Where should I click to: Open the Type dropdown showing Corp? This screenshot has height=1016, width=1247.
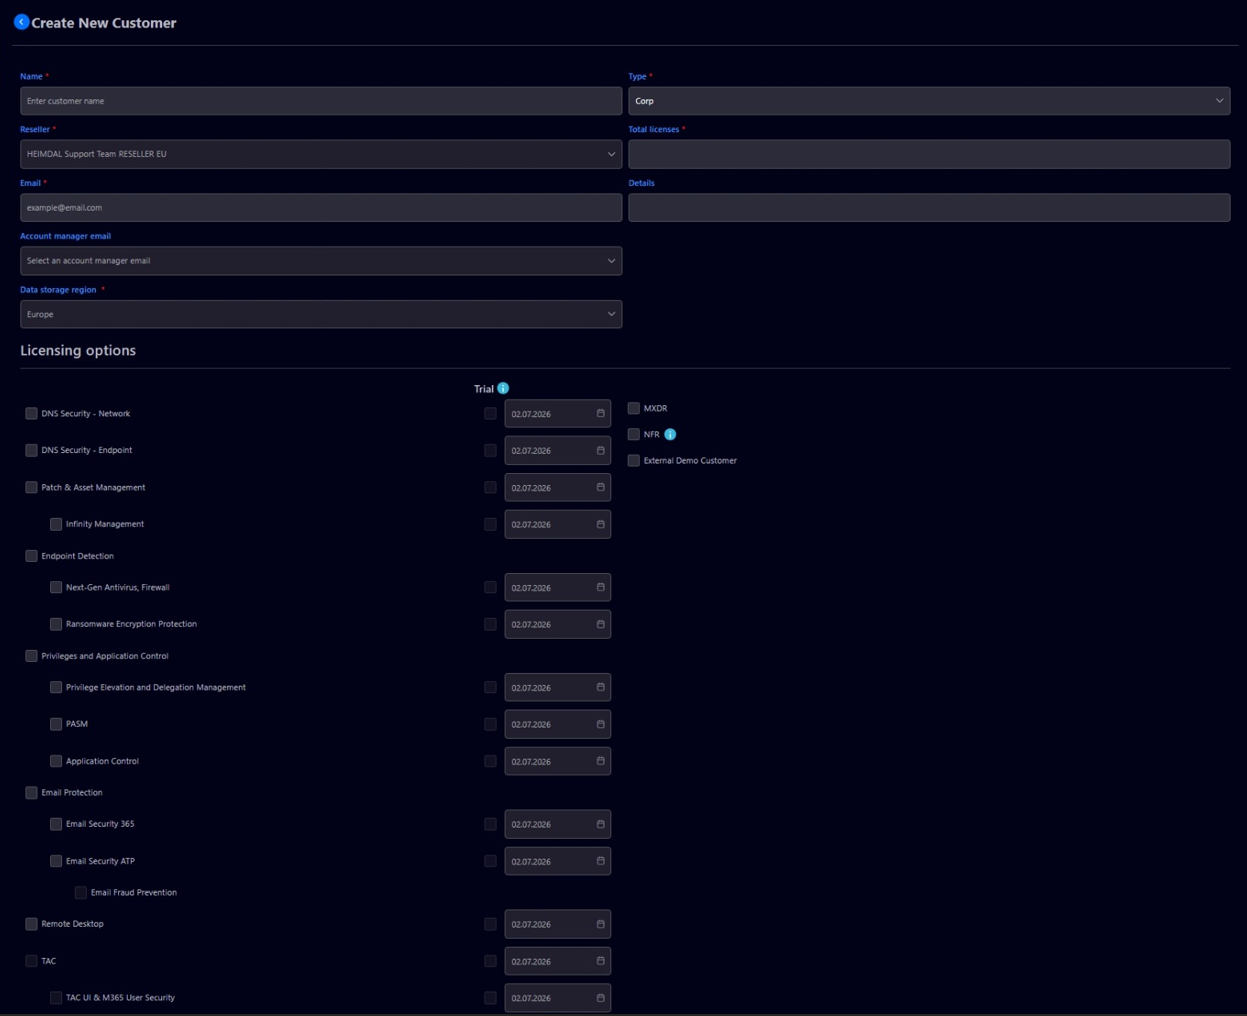coord(929,101)
